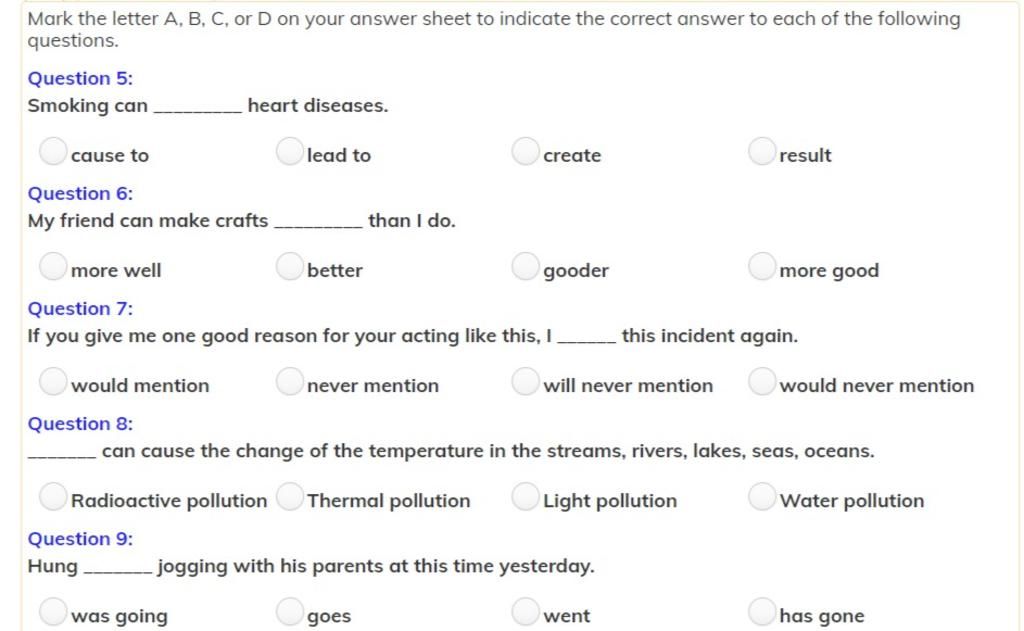Choose 'Radioactive pollution' for Question 8

53,496
